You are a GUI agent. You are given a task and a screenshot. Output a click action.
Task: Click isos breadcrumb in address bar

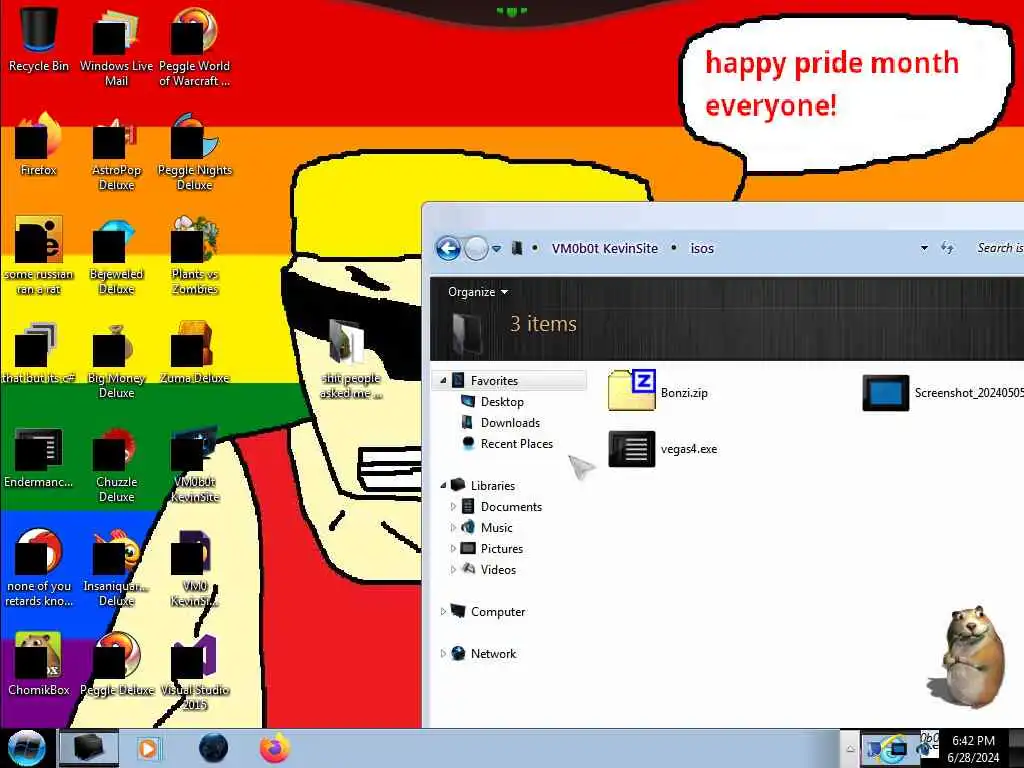coord(702,248)
